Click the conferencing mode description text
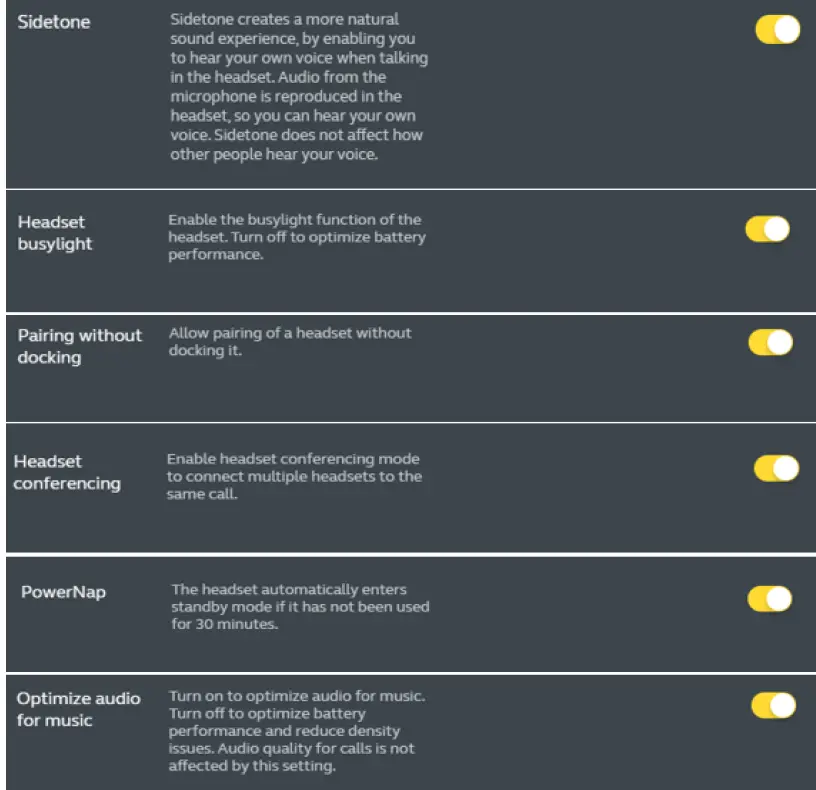Image resolution: width=816 pixels, height=790 pixels. tap(293, 476)
